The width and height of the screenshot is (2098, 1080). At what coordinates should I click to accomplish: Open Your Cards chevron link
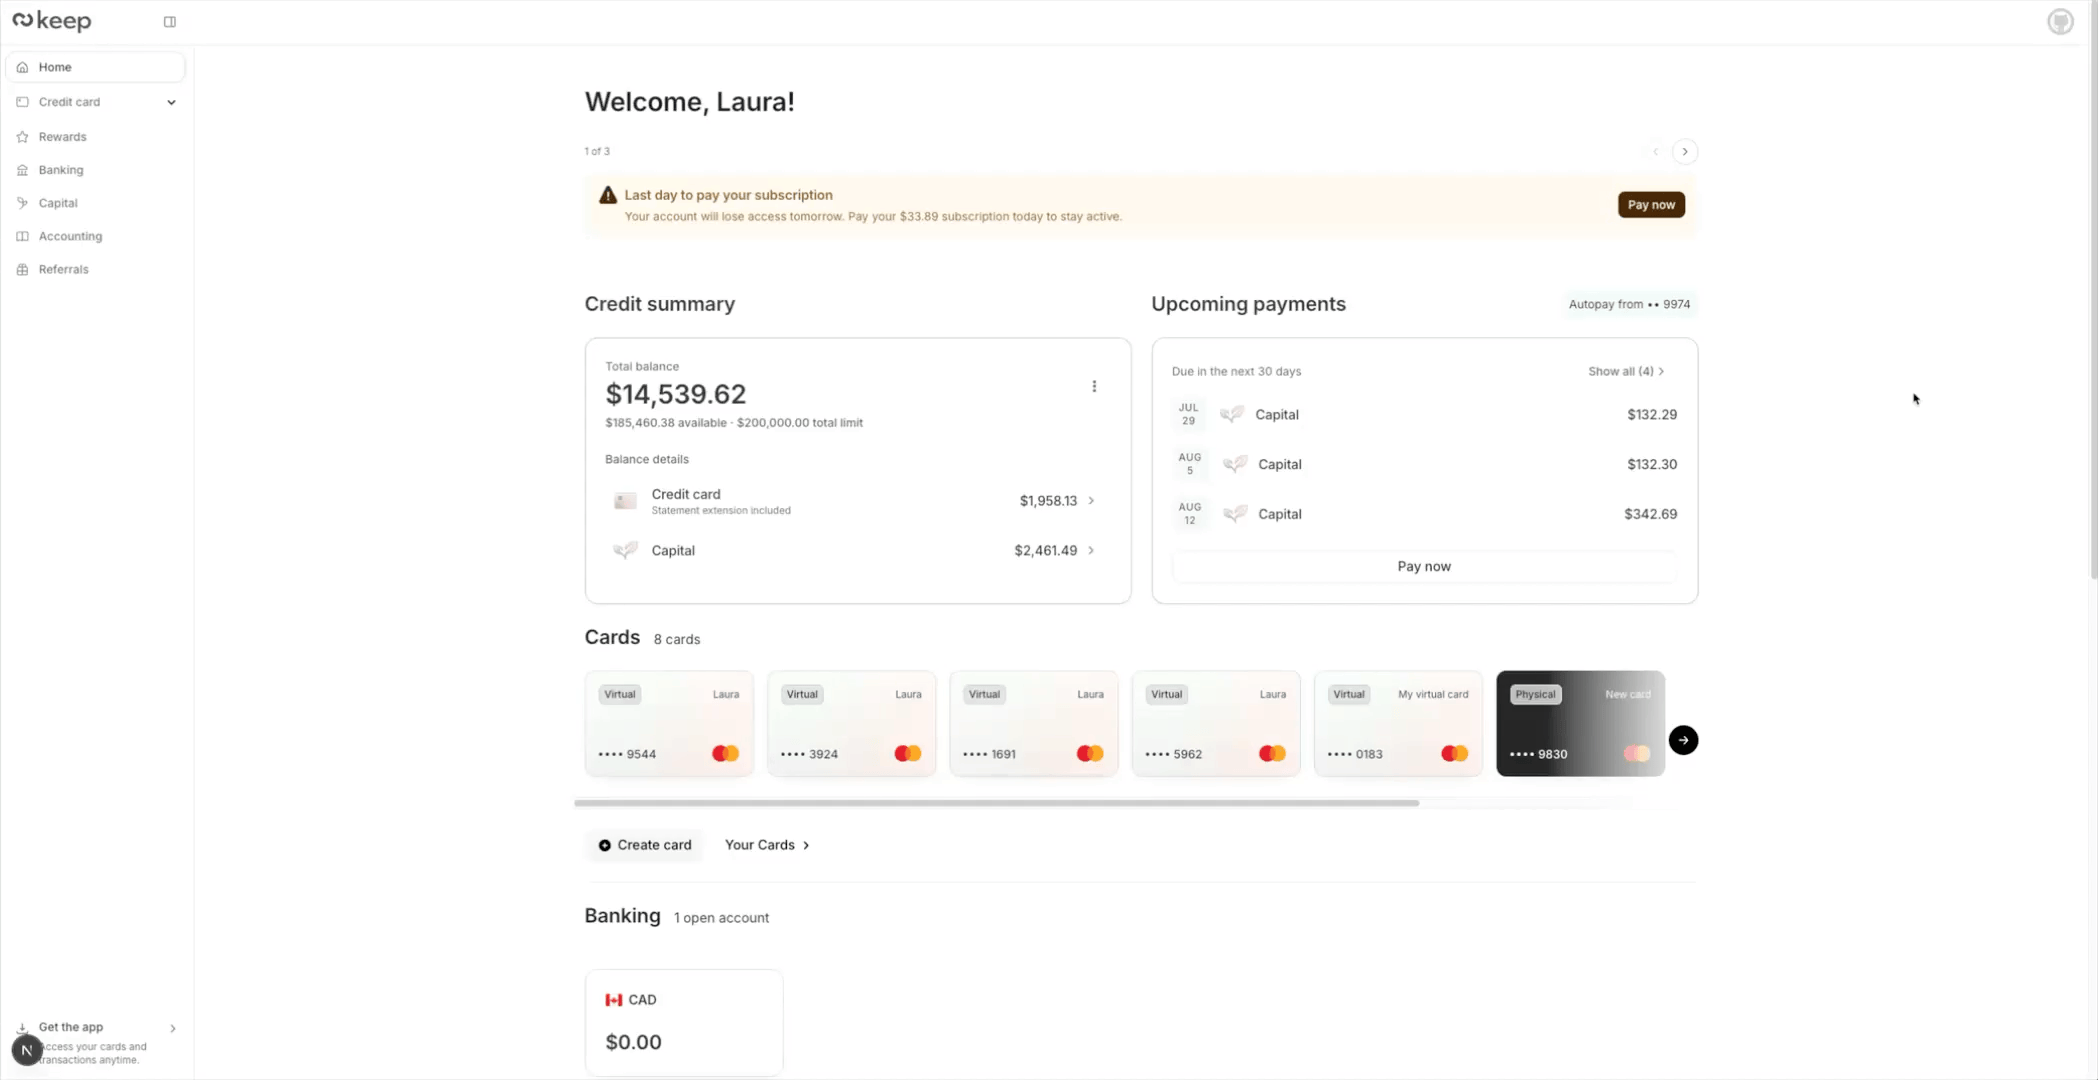click(767, 845)
